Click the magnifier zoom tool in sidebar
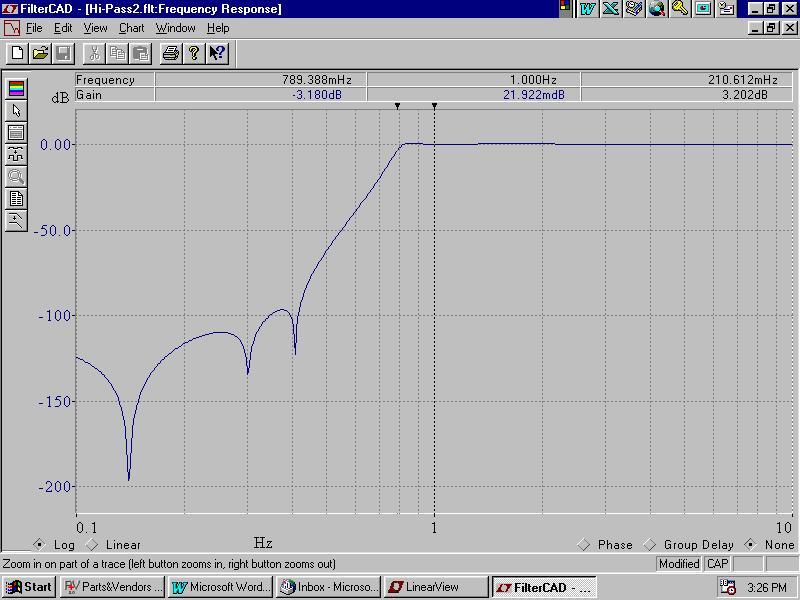The image size is (800, 600). pos(16,177)
